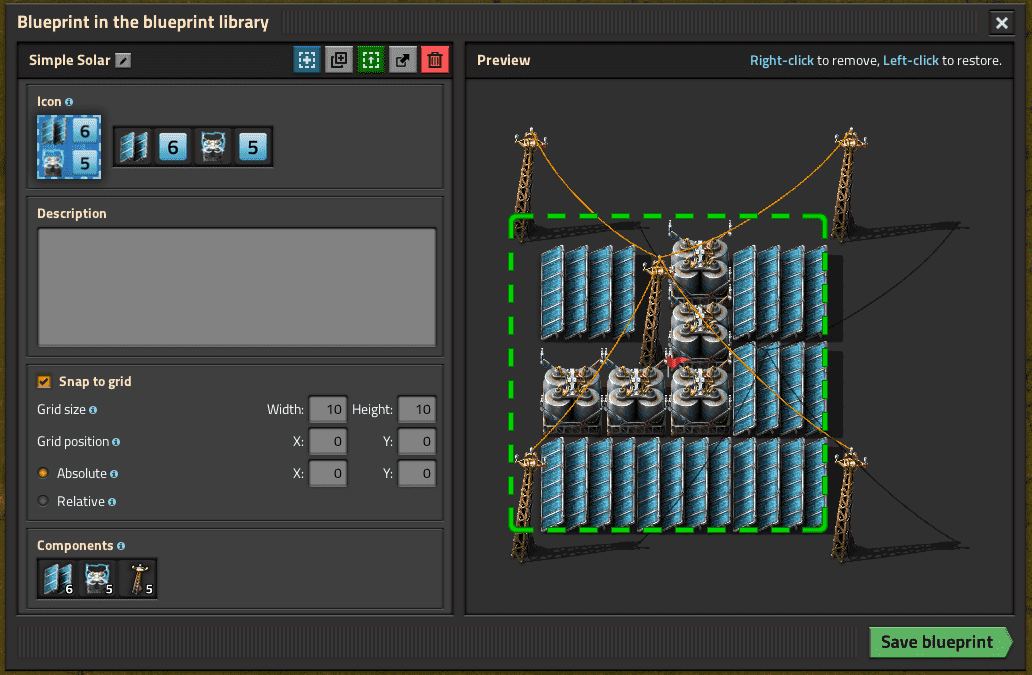Click the center power pole in preview
The height and width of the screenshot is (675, 1032).
[654, 313]
